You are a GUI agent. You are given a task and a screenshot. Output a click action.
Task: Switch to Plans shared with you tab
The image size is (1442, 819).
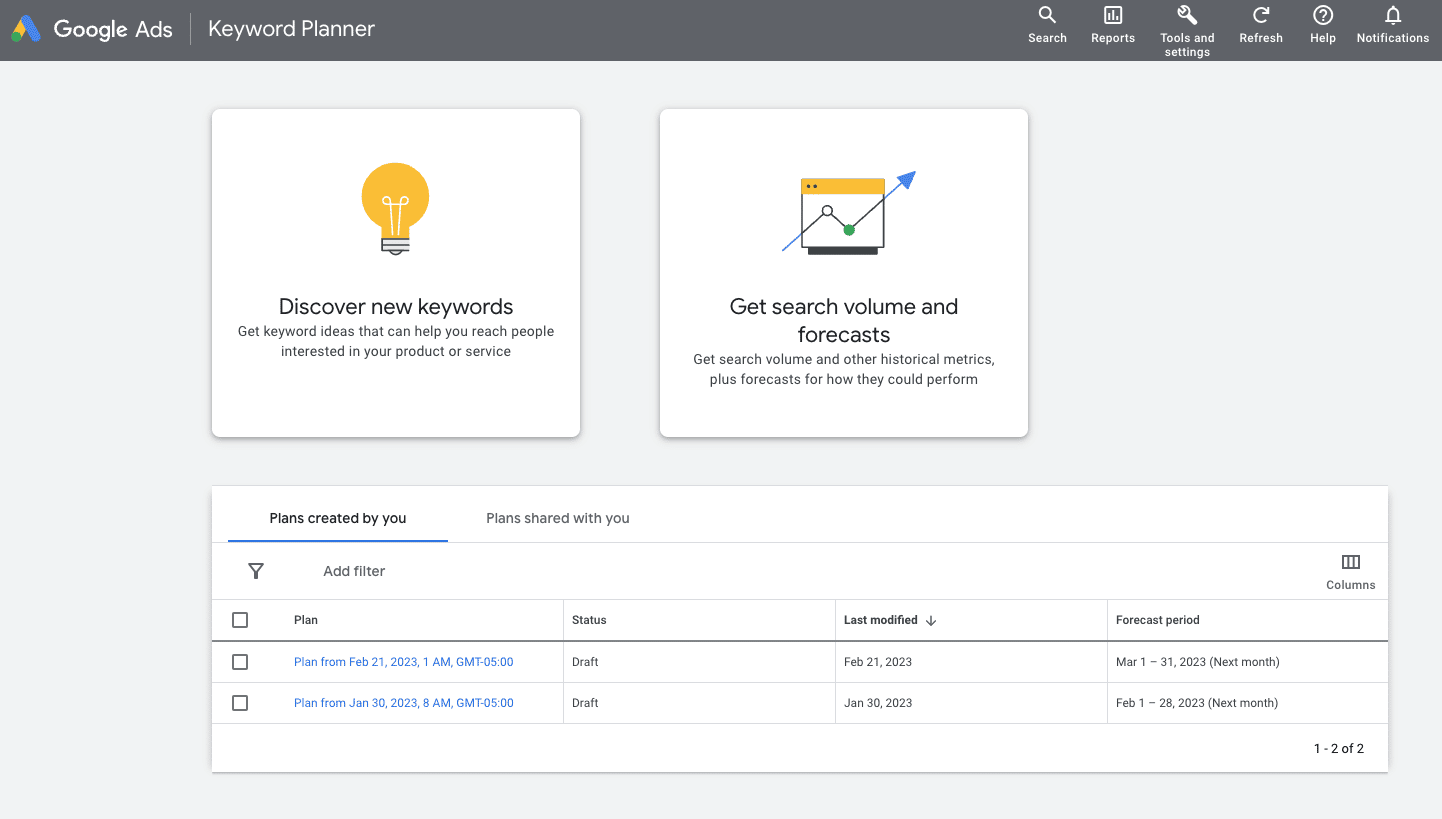click(558, 518)
